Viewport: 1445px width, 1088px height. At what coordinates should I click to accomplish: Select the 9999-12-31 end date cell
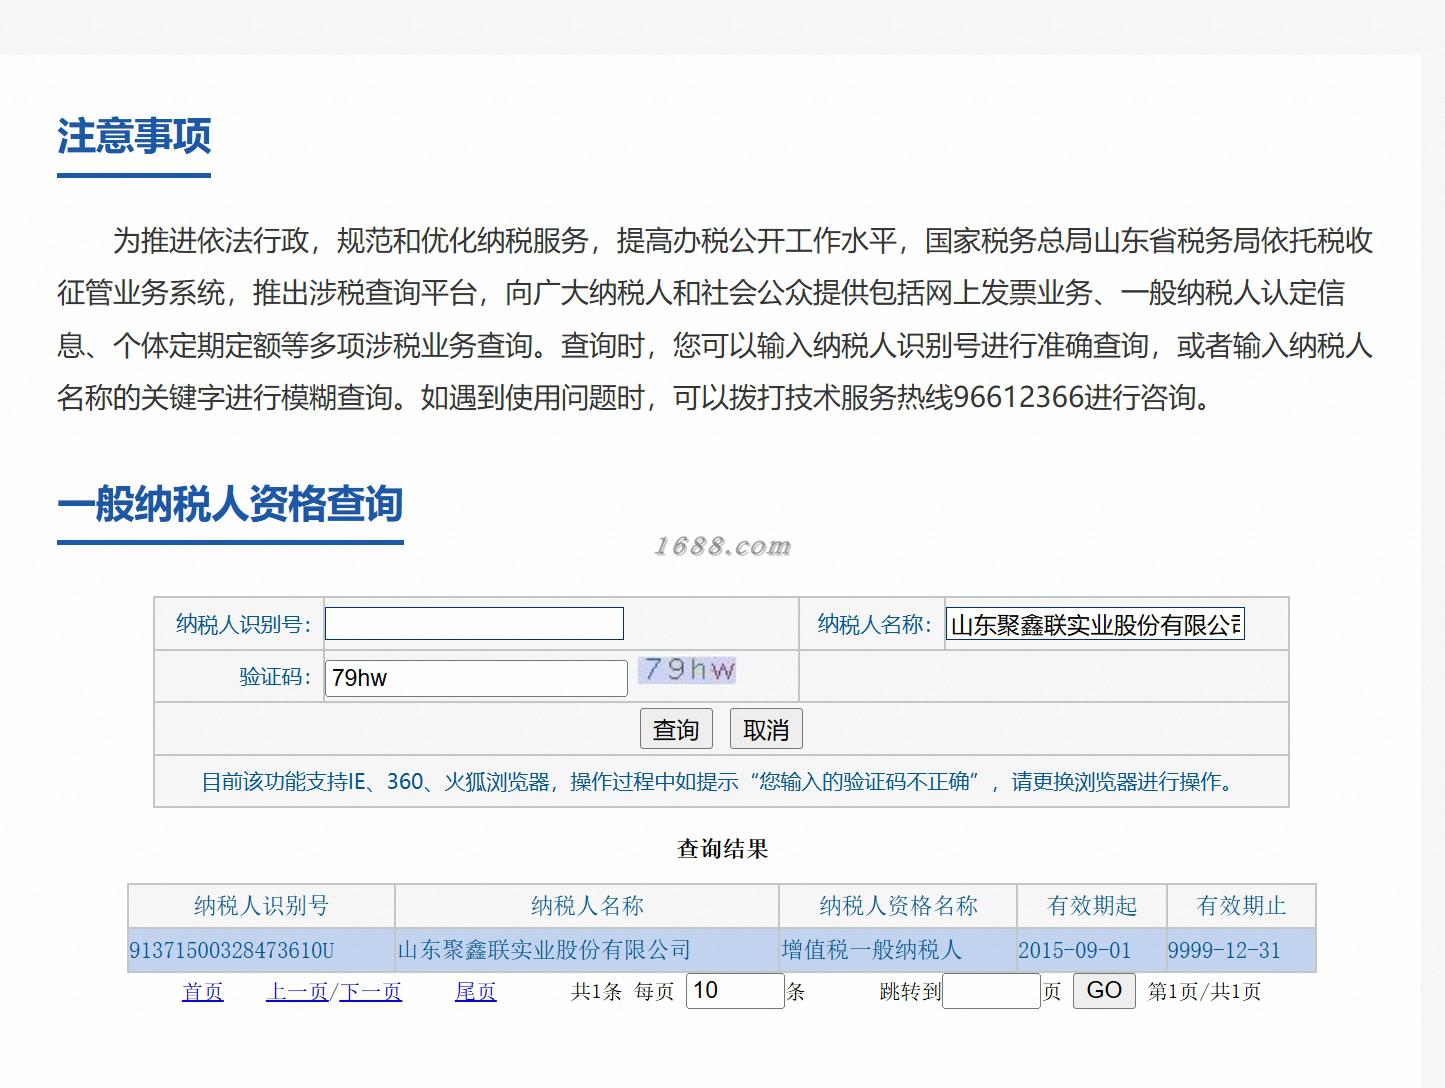point(1241,950)
